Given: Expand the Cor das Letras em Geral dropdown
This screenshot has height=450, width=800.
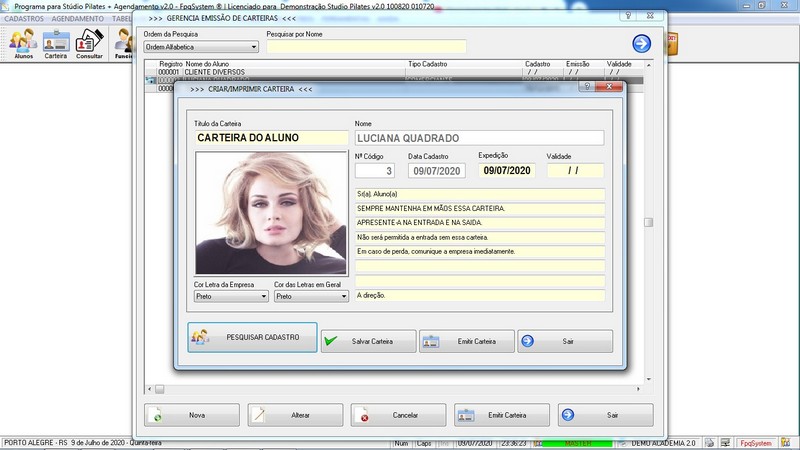Looking at the screenshot, I should pos(311,296).
